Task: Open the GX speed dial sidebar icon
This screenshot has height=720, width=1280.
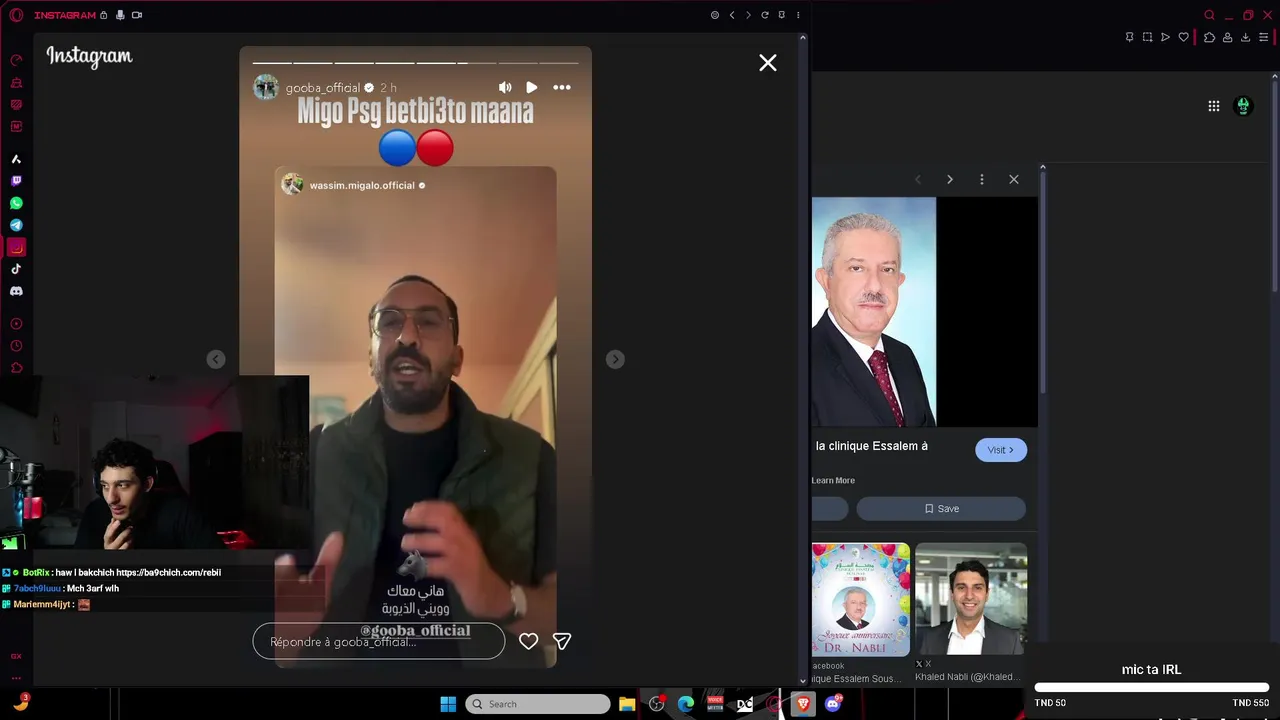Action: click(16, 60)
